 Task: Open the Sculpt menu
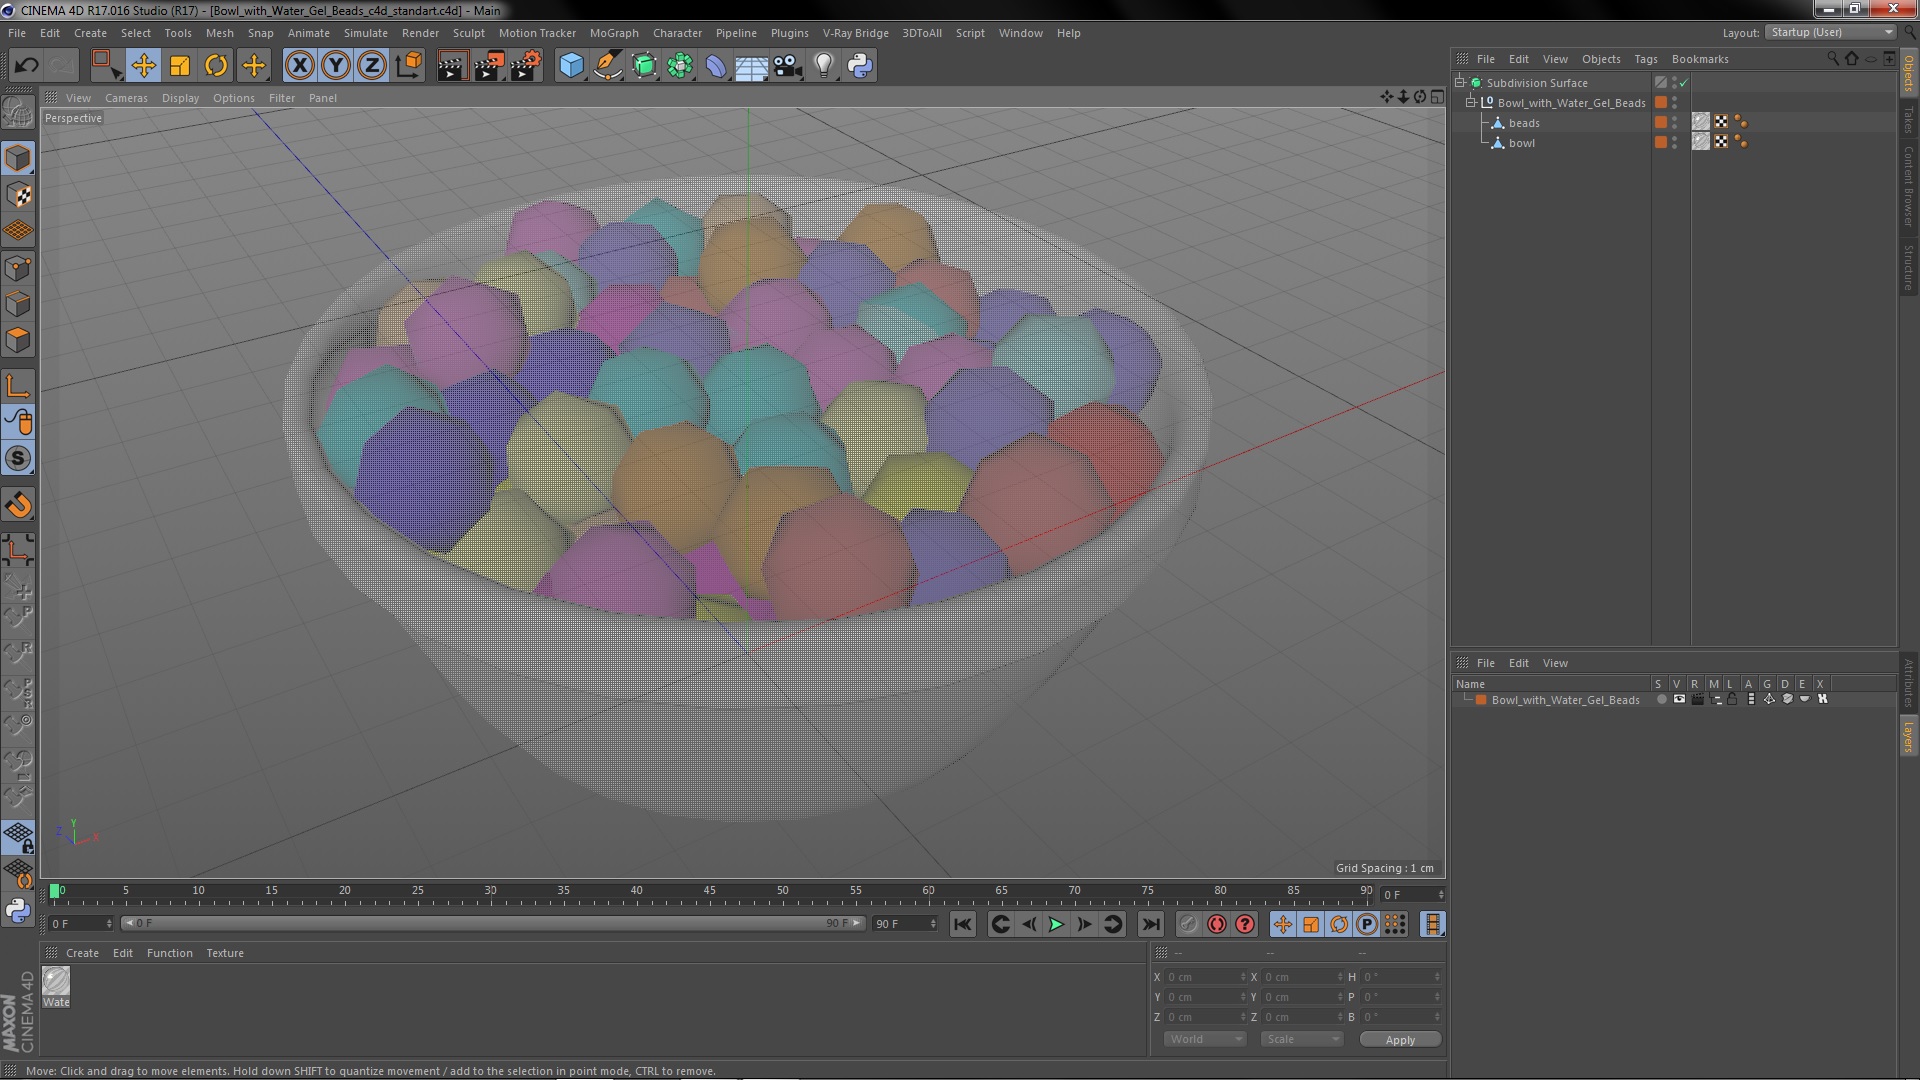click(468, 33)
